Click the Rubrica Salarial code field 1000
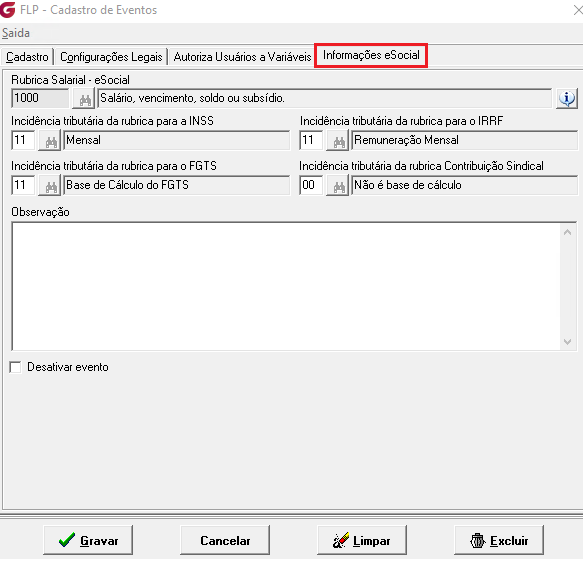 tap(40, 98)
